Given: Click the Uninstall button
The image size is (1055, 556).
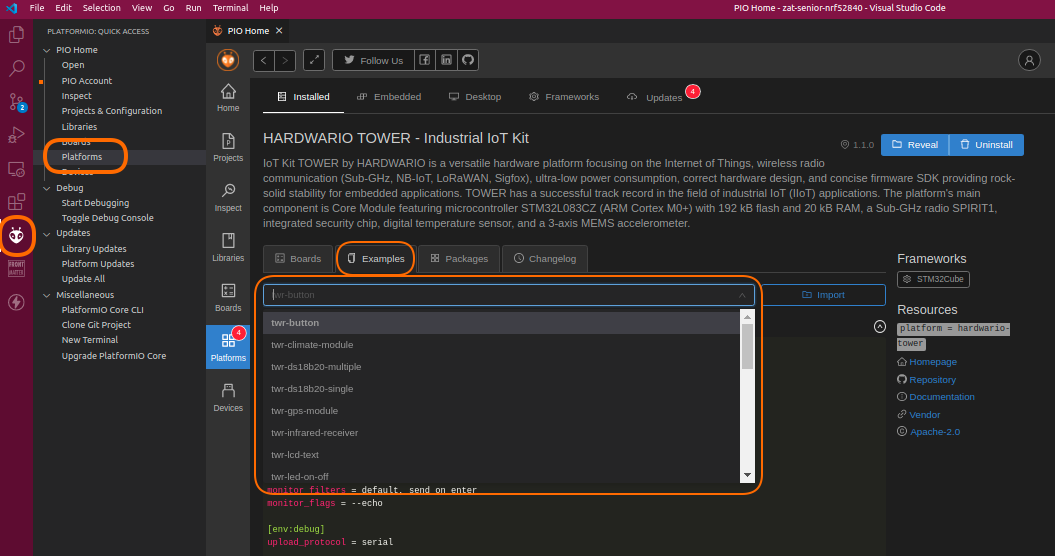Looking at the screenshot, I should [x=986, y=145].
